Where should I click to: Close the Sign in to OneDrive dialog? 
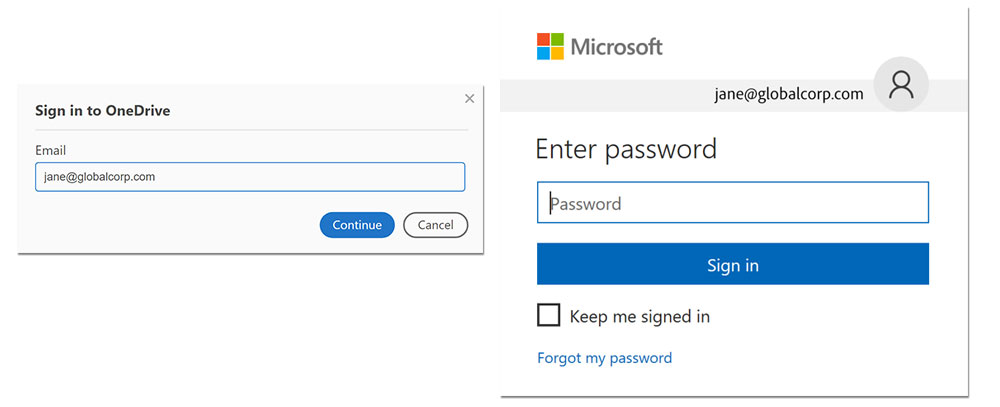[469, 98]
